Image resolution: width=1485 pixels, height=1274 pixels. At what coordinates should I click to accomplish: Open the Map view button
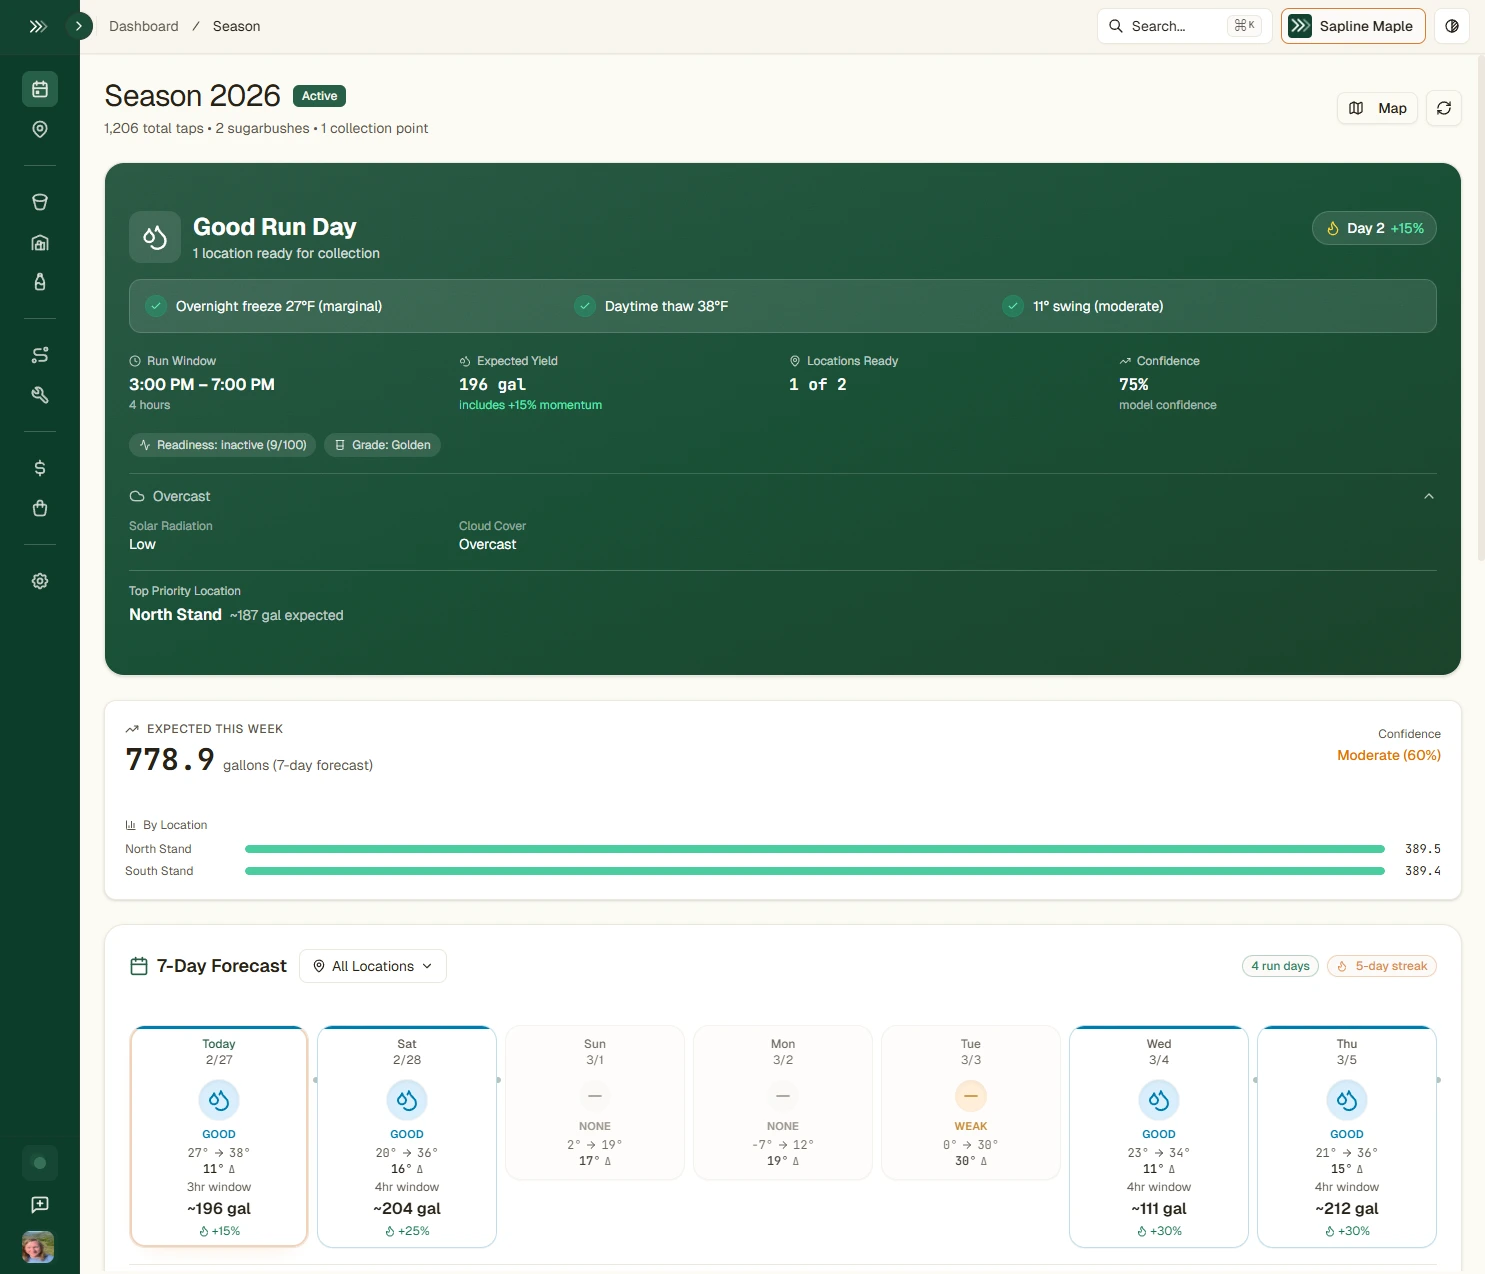(x=1377, y=108)
